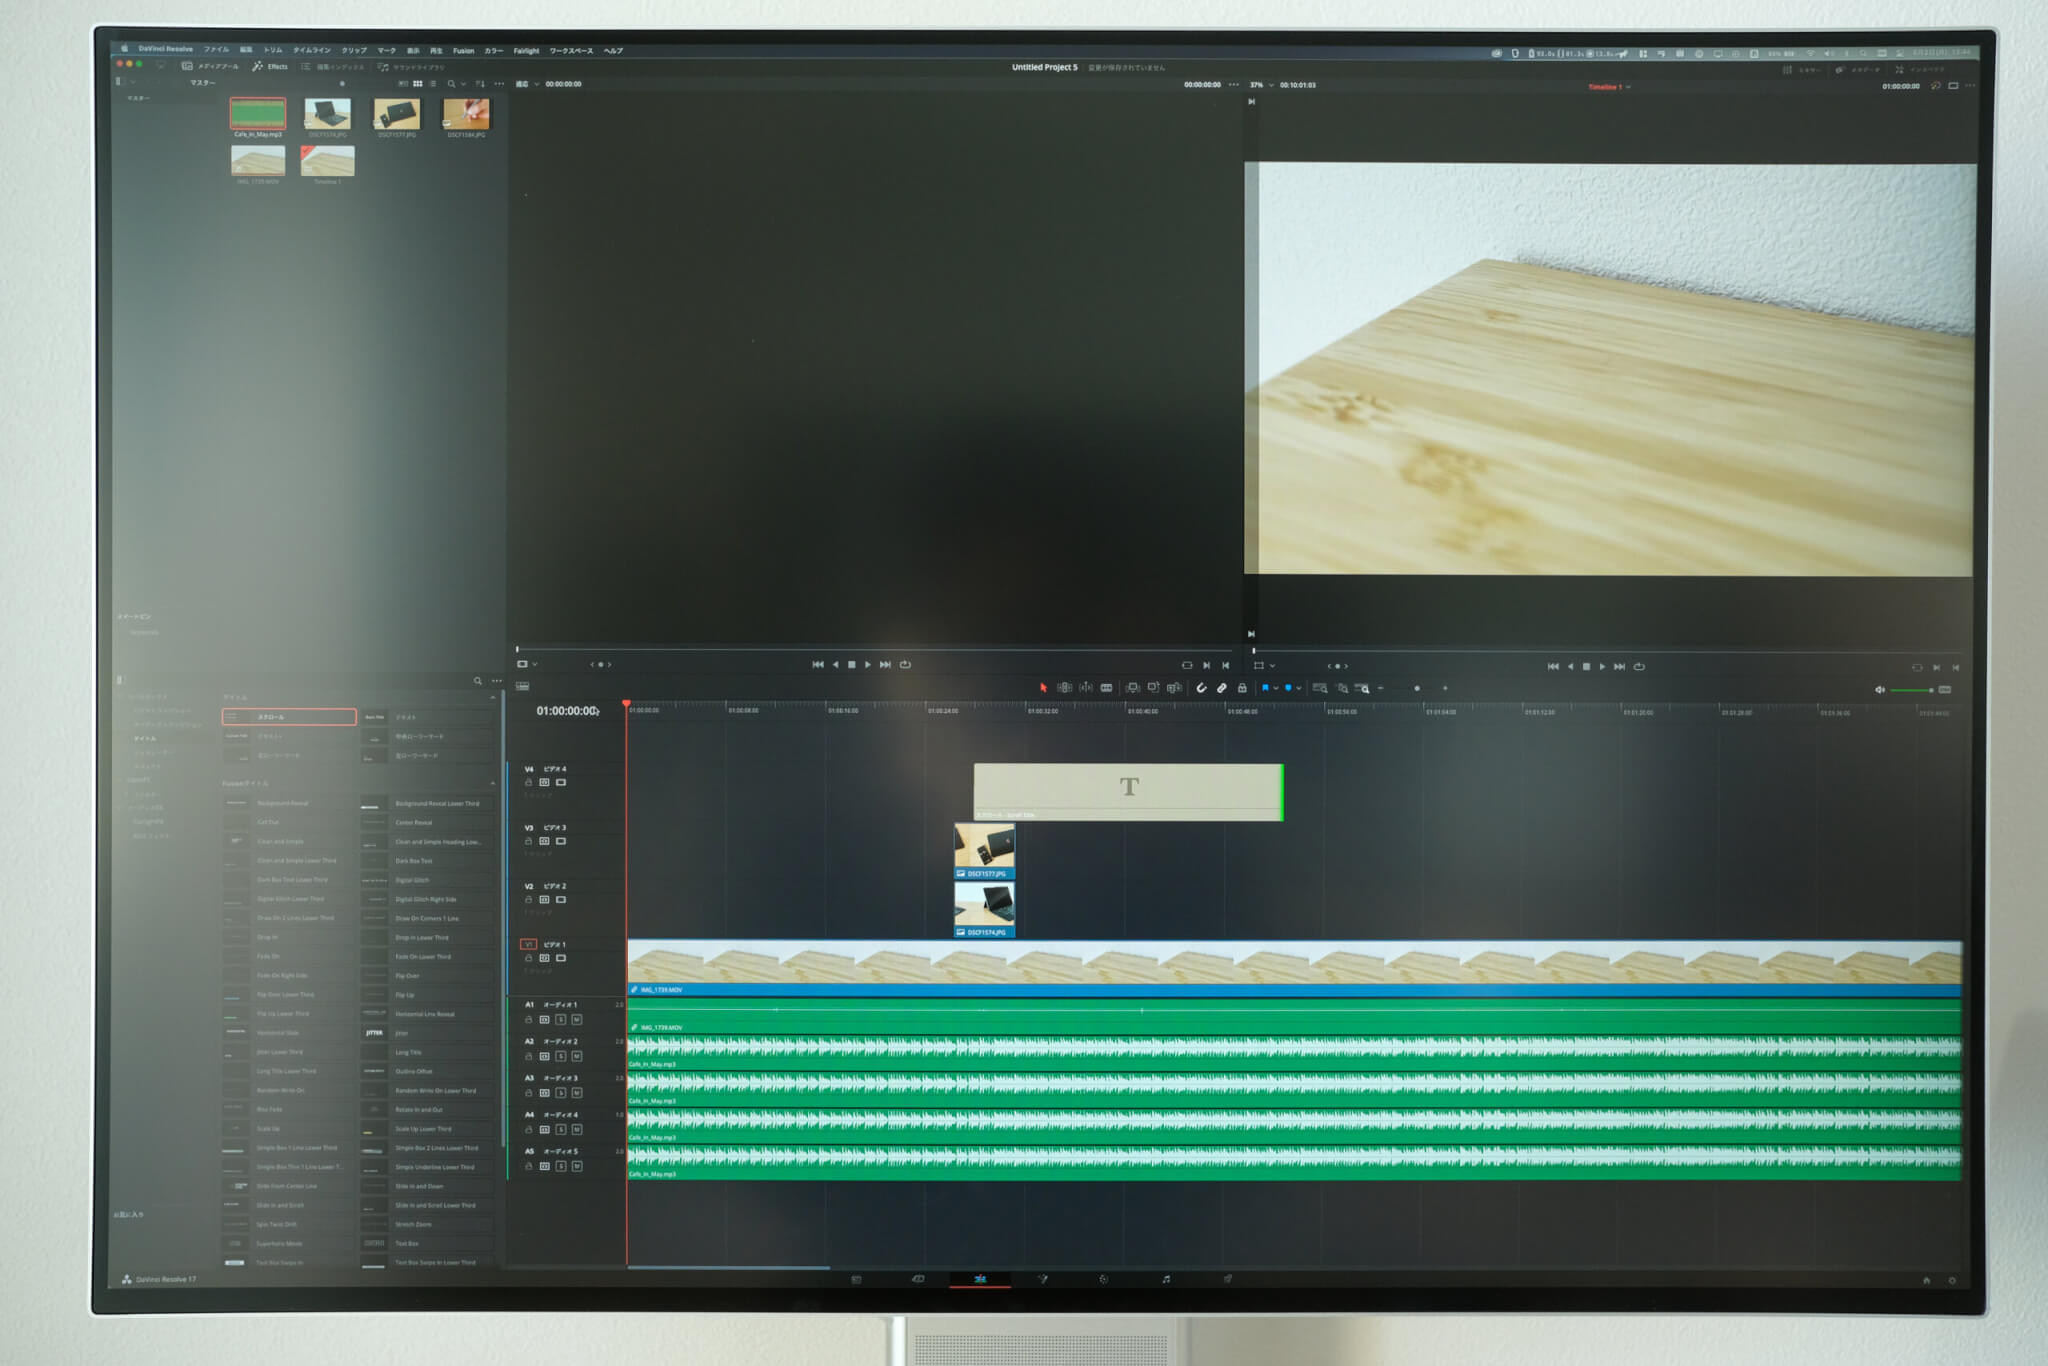Add a blue marker on timeline
Image resolution: width=2048 pixels, height=1366 pixels.
(x=1288, y=688)
